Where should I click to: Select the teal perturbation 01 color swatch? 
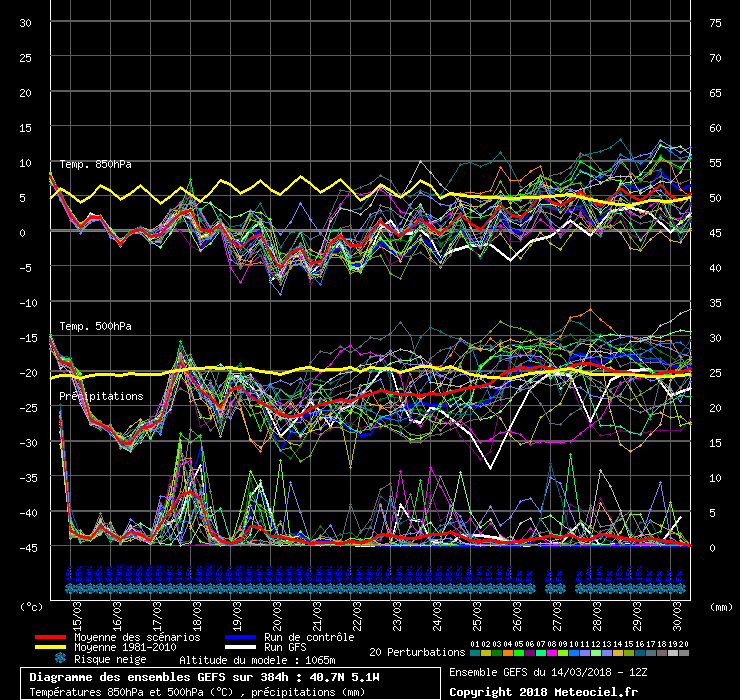click(475, 653)
